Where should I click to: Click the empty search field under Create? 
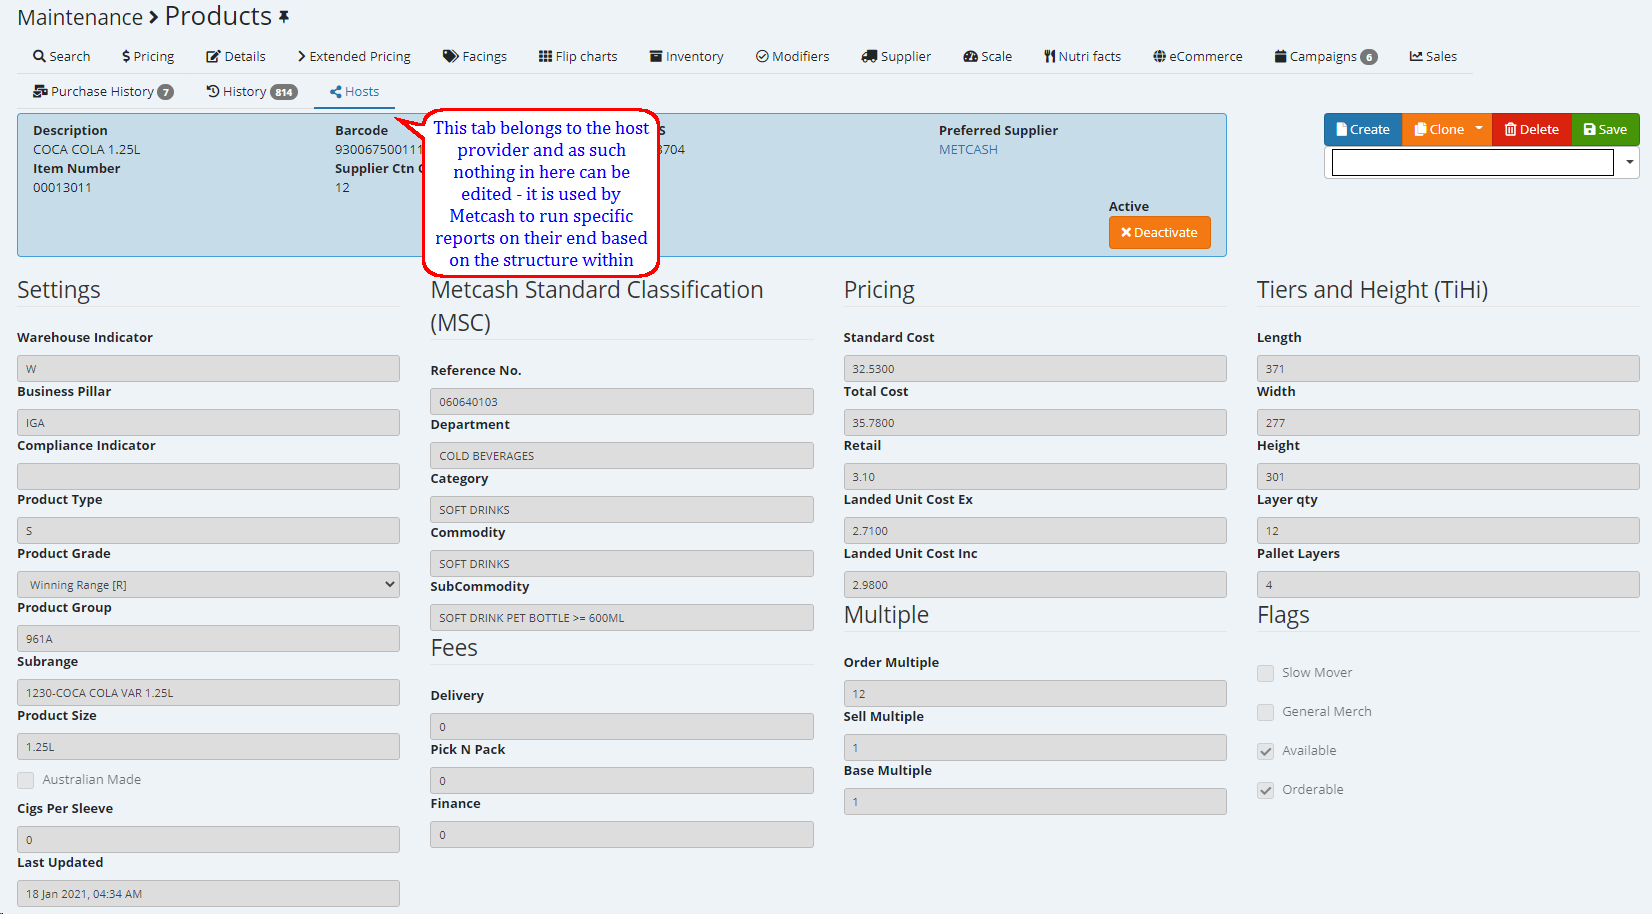(1472, 163)
